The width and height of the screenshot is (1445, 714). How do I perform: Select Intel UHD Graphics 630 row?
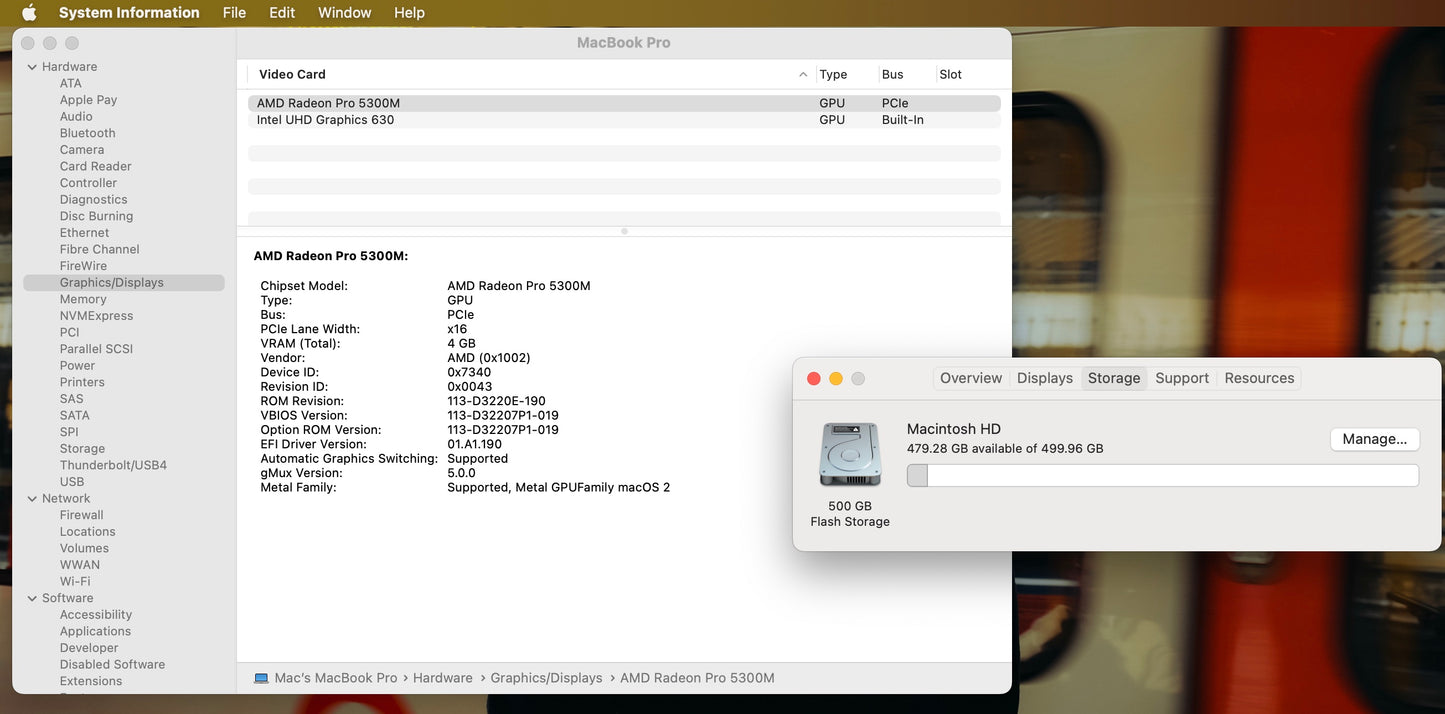[x=325, y=120]
